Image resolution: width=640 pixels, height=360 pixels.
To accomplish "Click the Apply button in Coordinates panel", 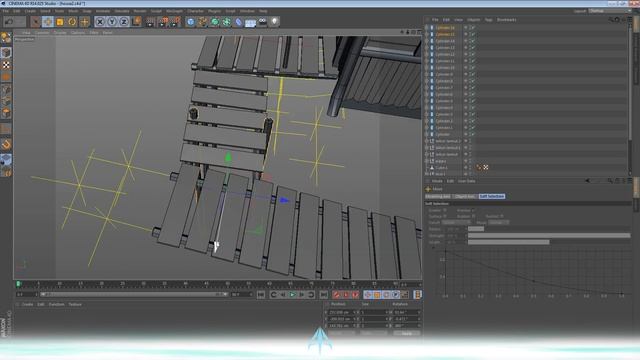I will [406, 333].
